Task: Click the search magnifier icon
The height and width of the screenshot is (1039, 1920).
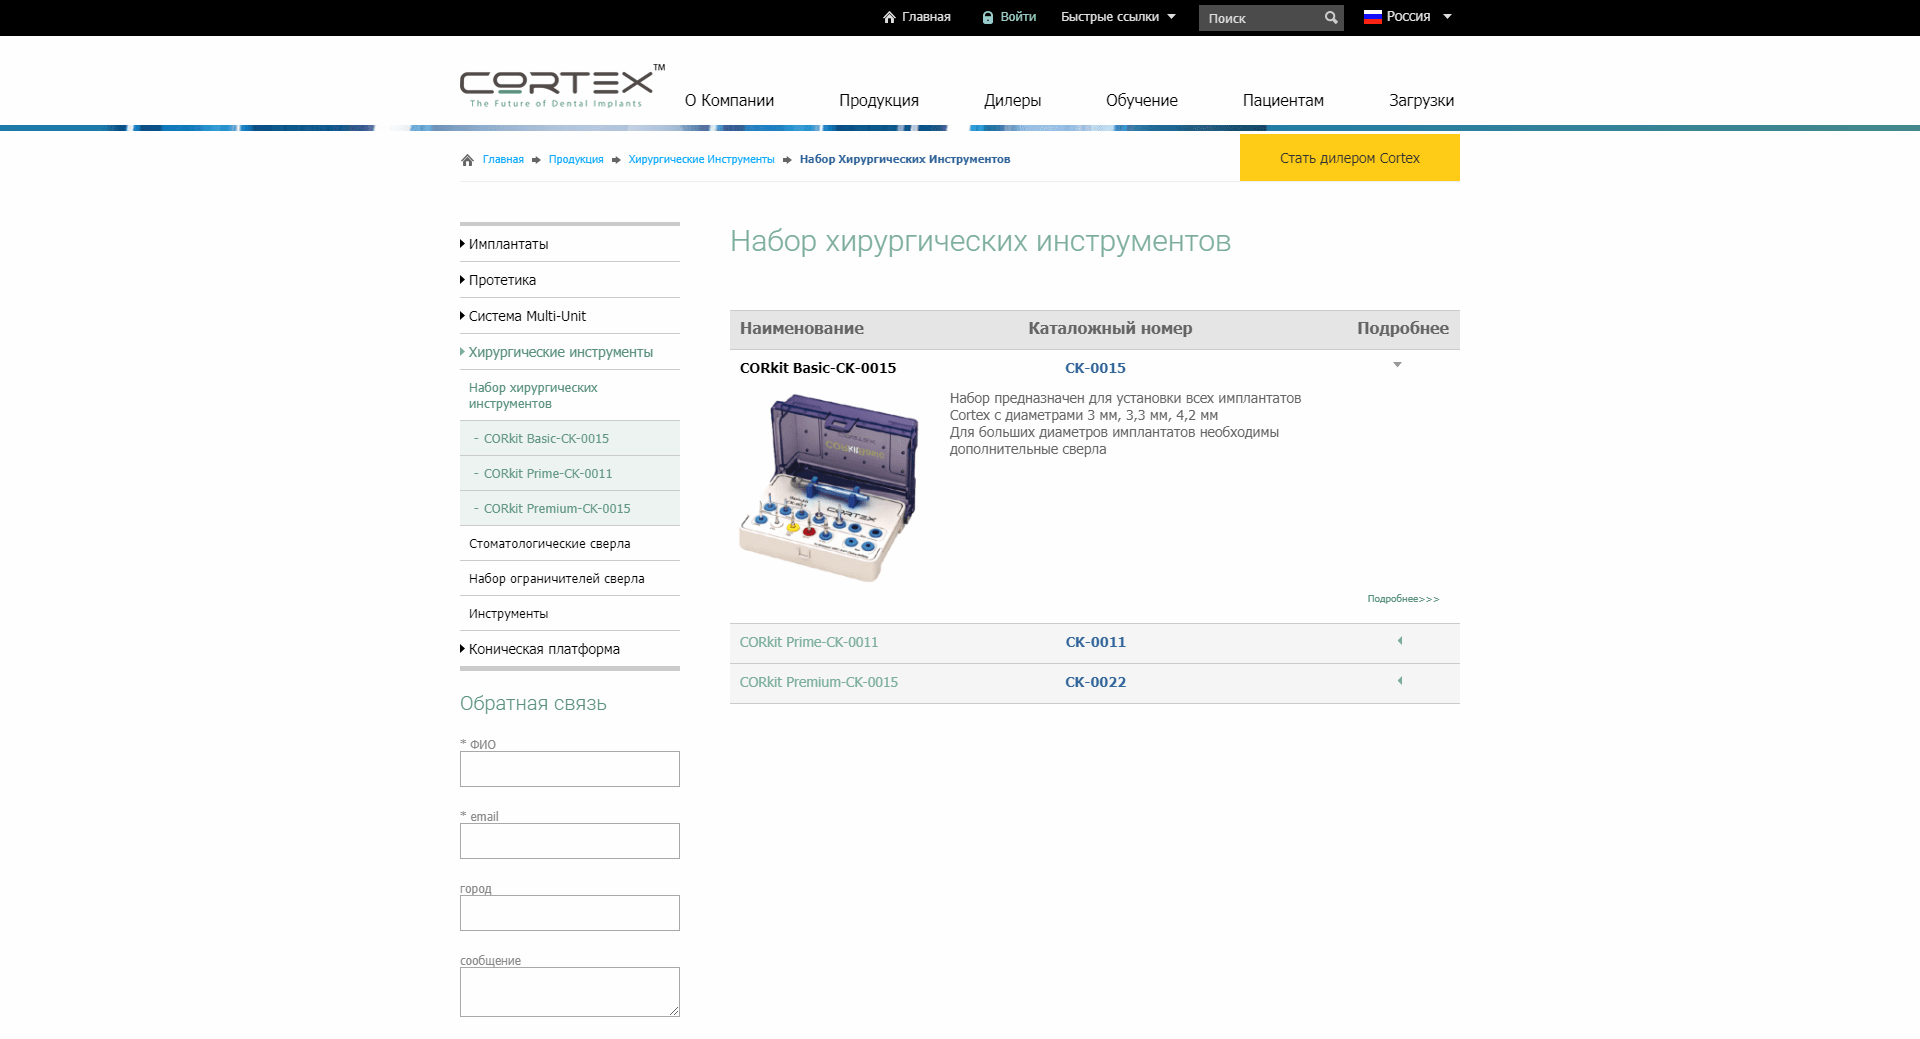Action: point(1331,18)
